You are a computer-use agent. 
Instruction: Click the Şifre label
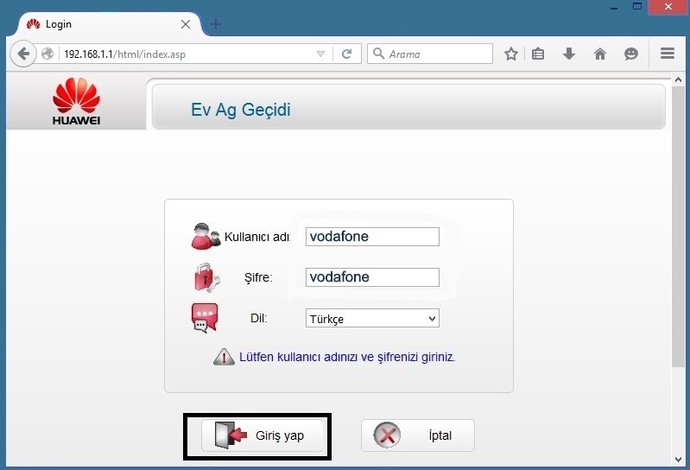(258, 278)
